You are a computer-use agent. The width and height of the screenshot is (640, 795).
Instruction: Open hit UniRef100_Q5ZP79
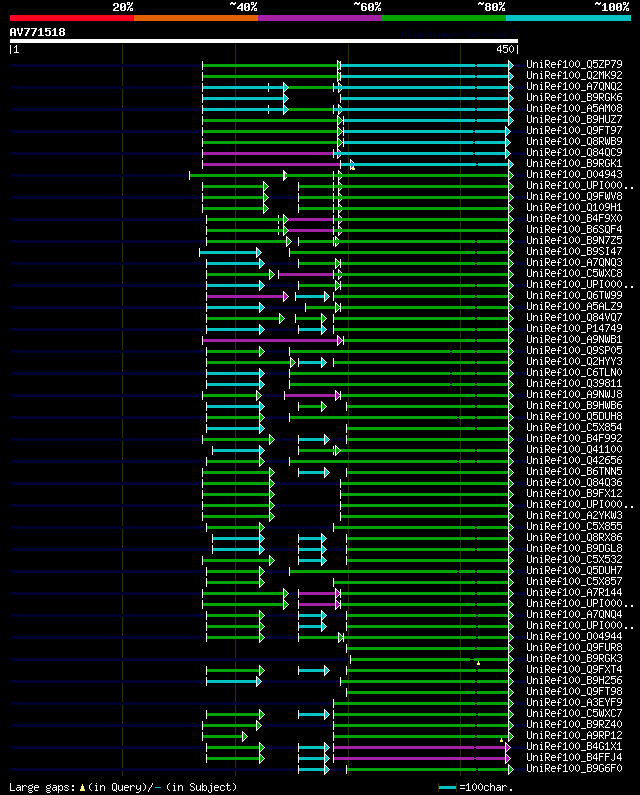(574, 64)
